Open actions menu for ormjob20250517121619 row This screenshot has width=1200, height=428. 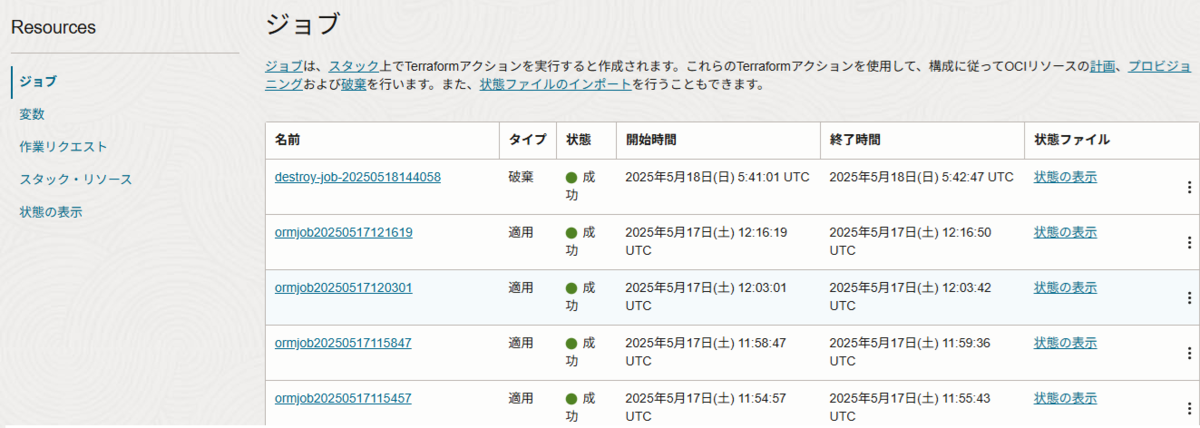click(1189, 242)
